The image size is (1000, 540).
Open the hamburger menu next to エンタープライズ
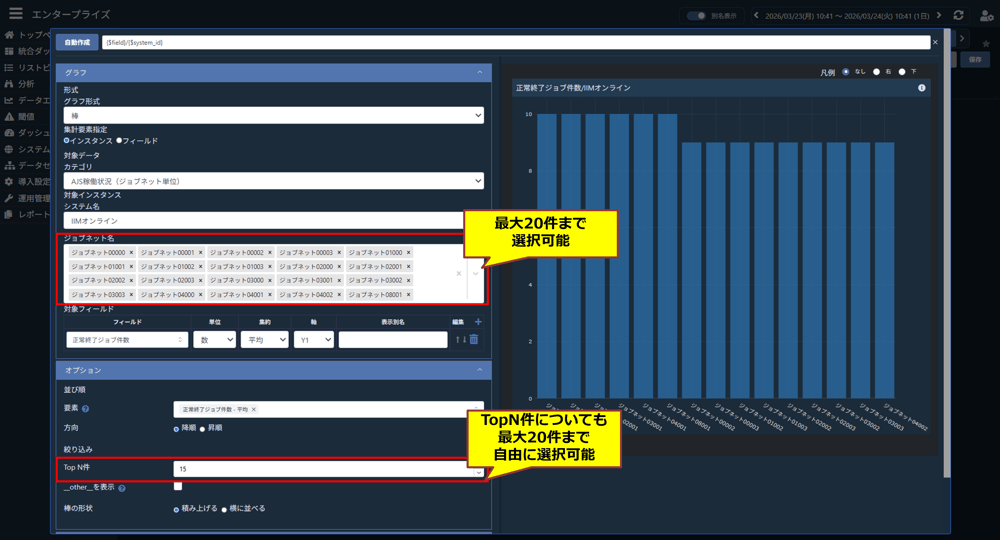[x=15, y=14]
